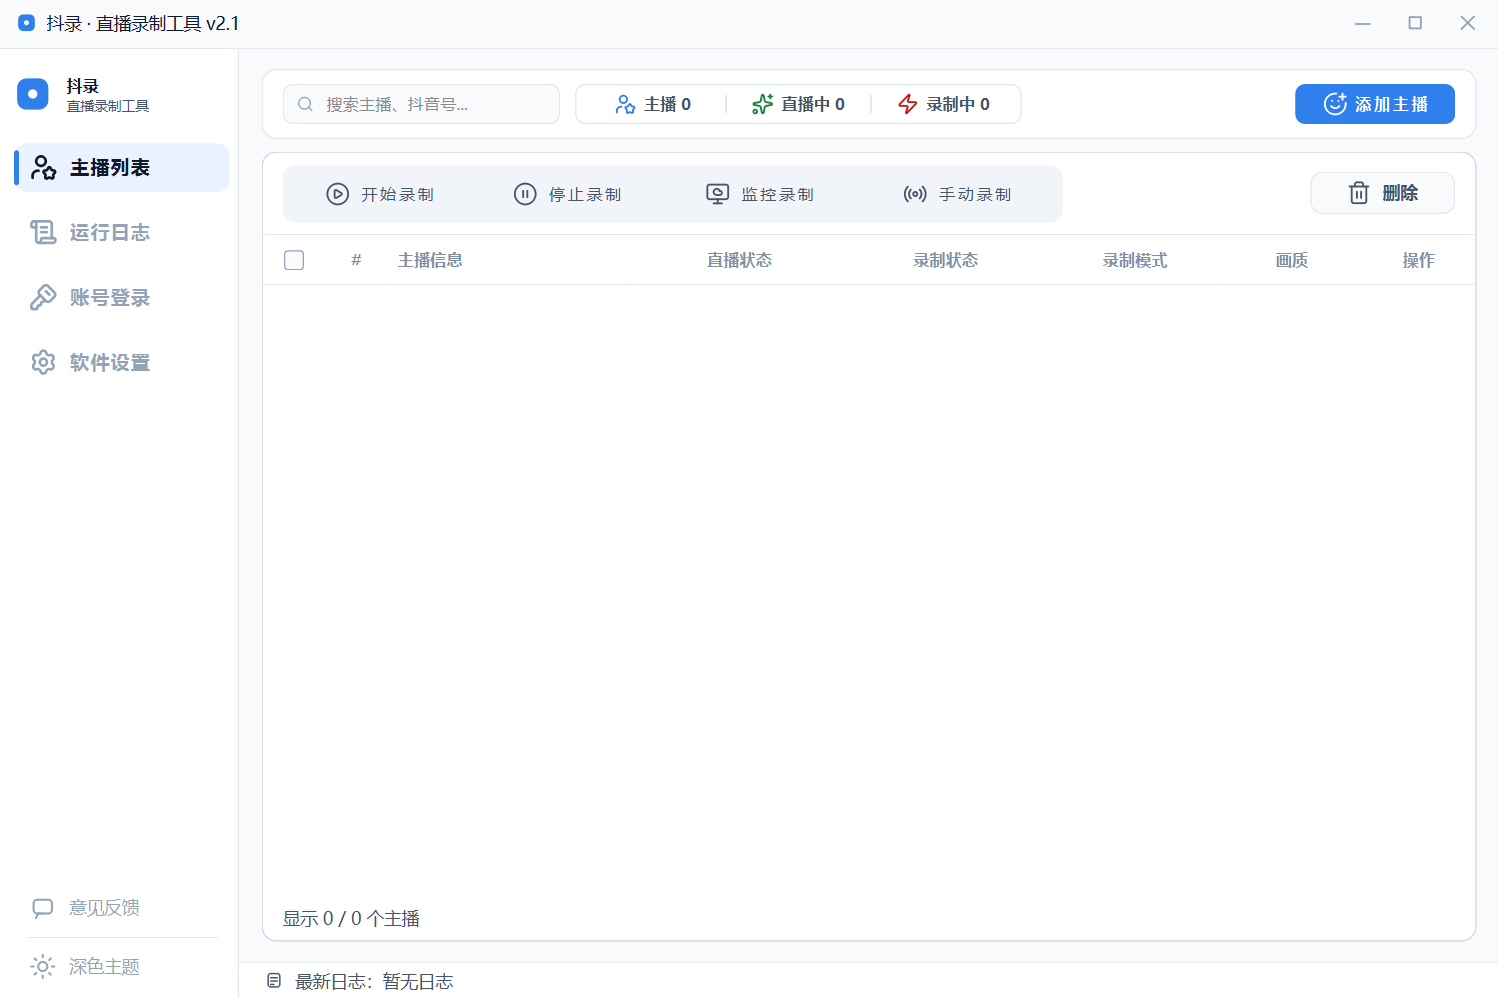Screen dimensions: 1498x998
Task: Tick the select-all checkbox in table header
Action: click(294, 260)
